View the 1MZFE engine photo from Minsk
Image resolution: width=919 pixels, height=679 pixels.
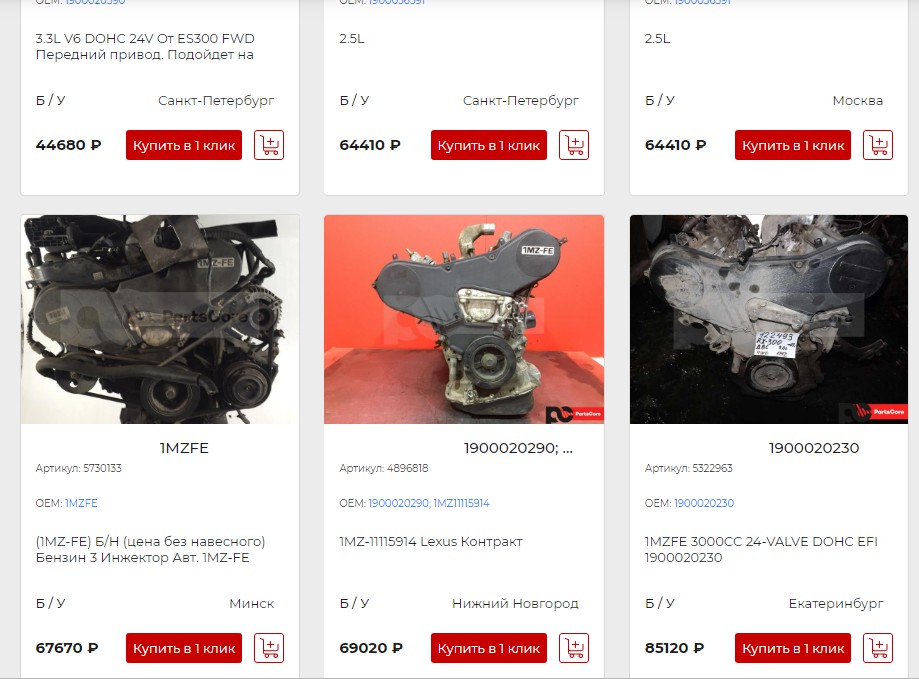(160, 319)
